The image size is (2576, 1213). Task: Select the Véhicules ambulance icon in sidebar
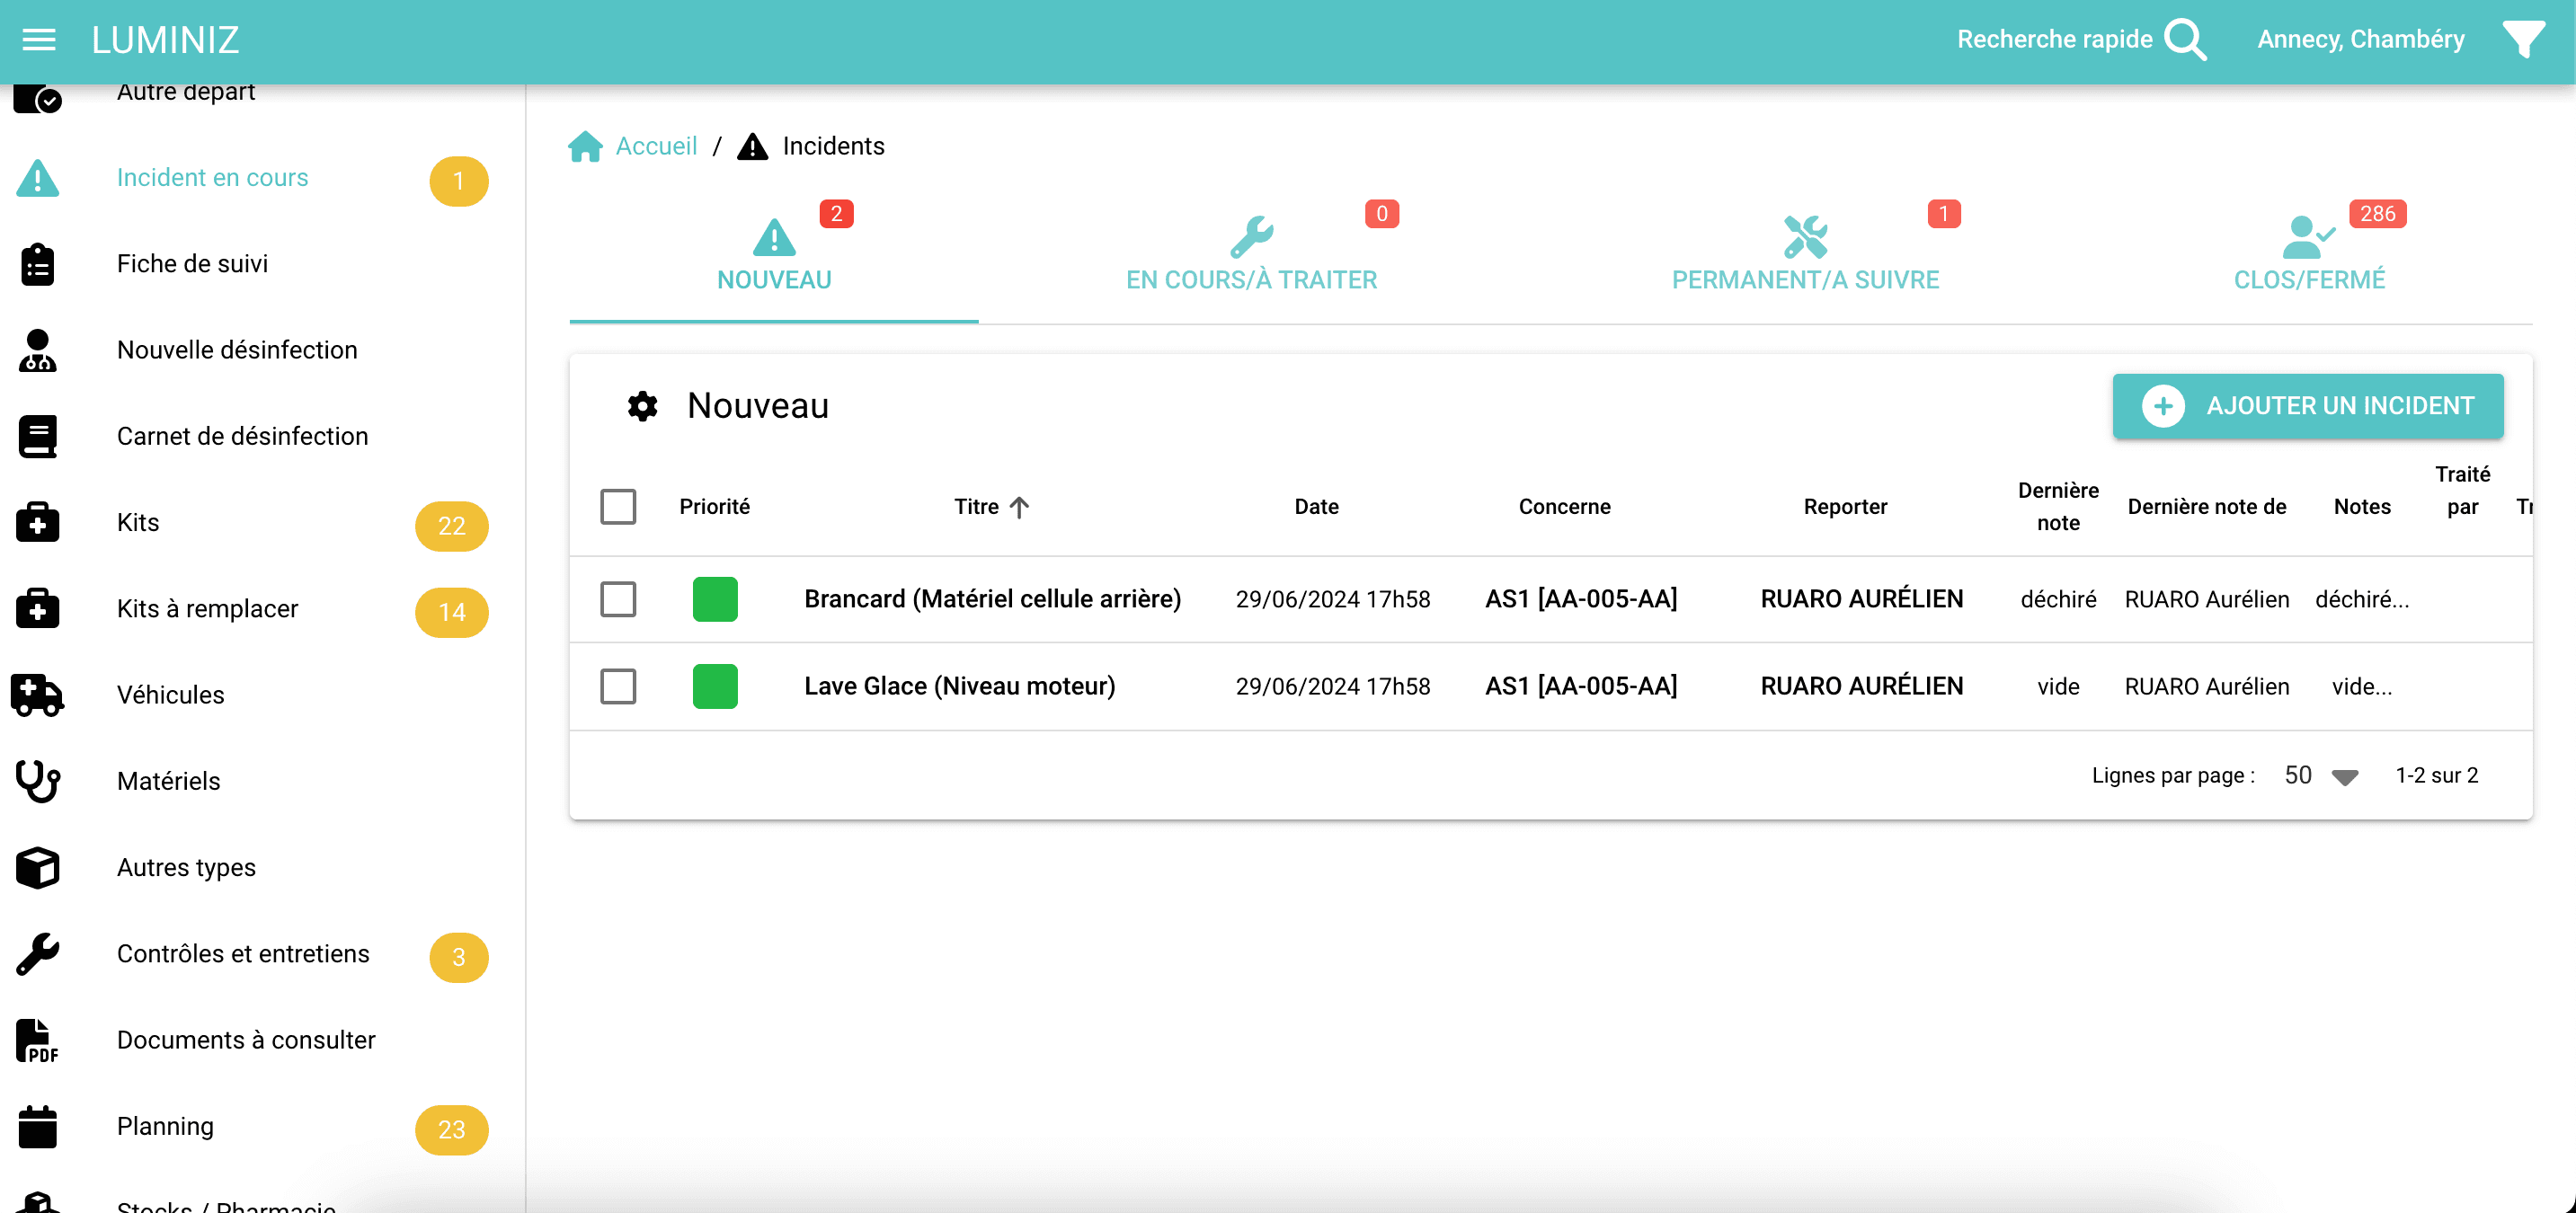tap(37, 694)
